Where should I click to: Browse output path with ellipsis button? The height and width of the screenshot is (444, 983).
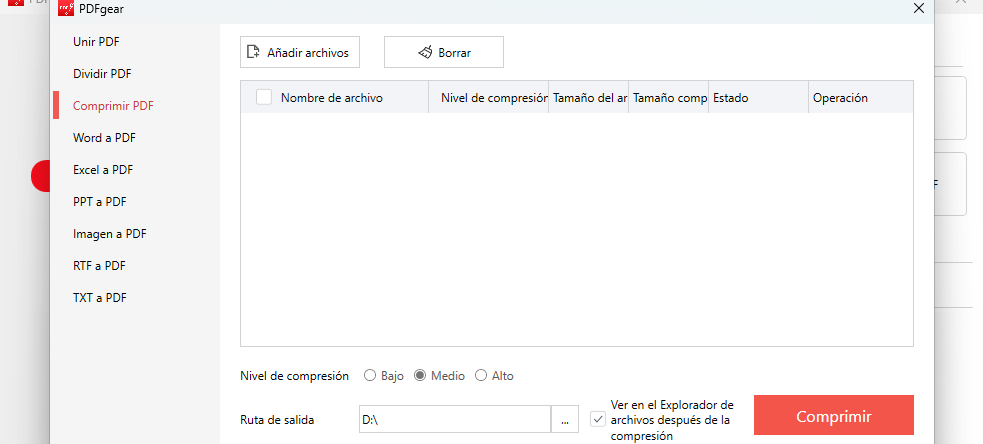click(565, 419)
